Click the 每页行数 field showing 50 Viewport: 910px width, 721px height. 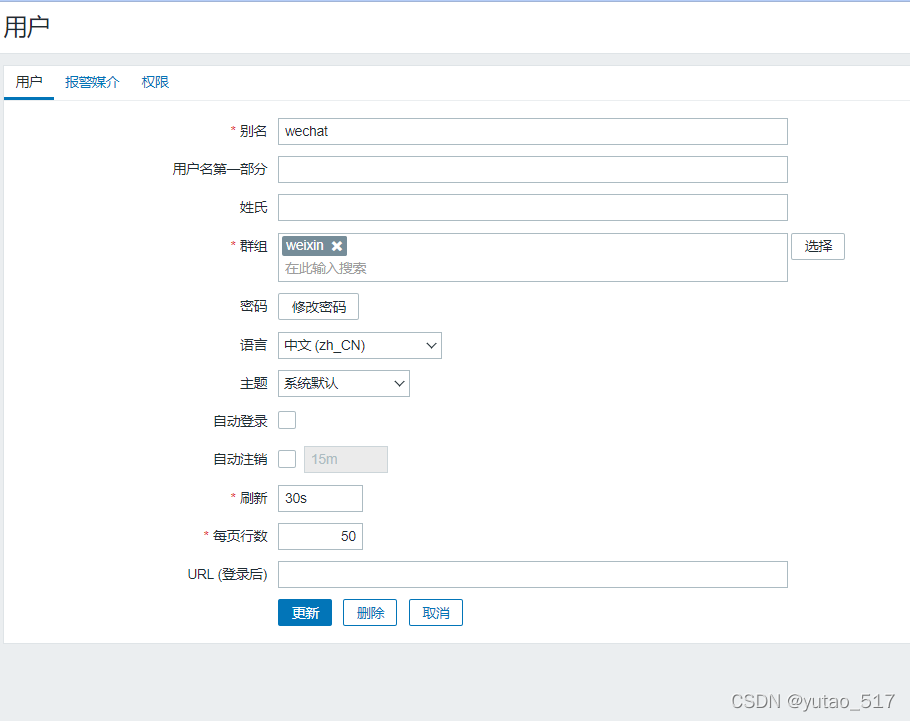coord(320,536)
